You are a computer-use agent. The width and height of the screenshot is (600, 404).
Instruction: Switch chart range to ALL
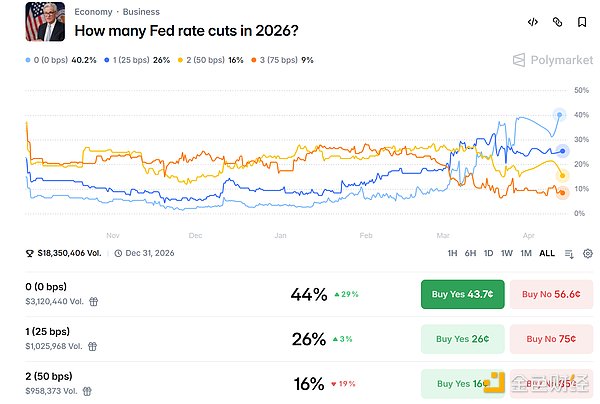[x=547, y=254]
